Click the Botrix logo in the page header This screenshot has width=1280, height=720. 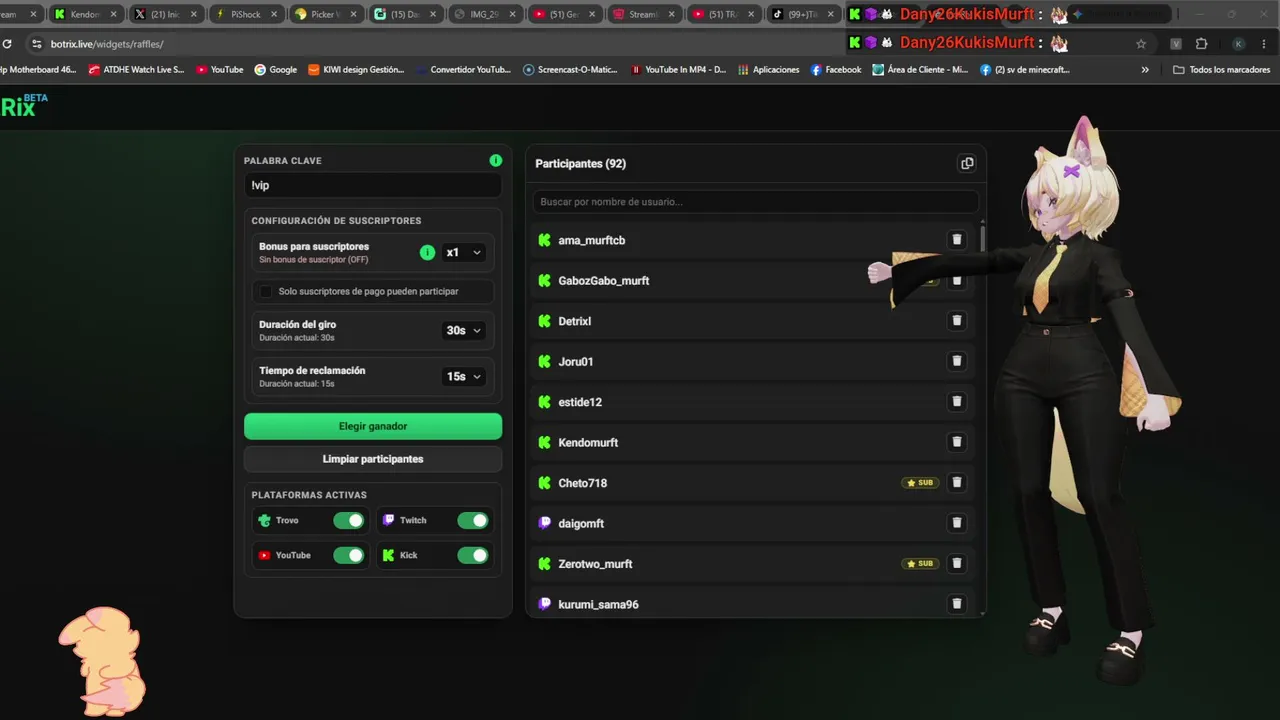click(24, 106)
